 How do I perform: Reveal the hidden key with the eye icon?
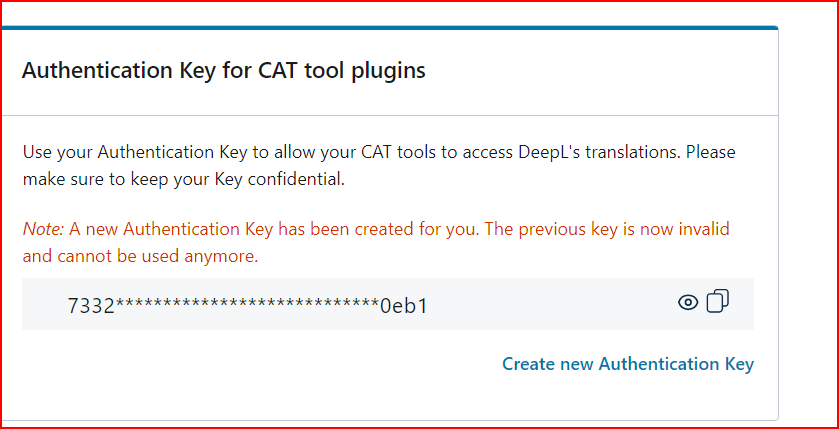(x=688, y=302)
